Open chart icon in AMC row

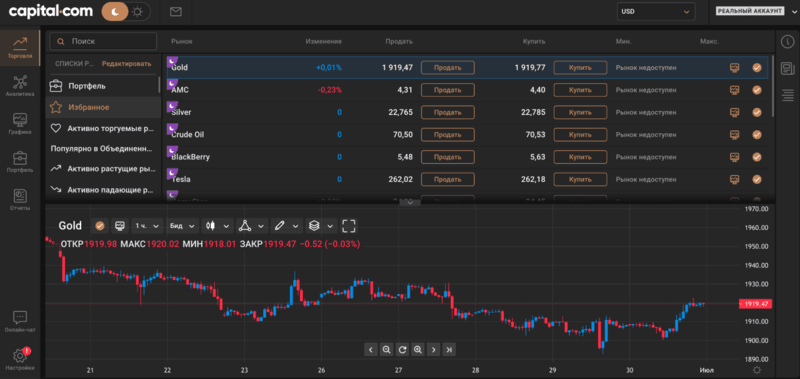(734, 90)
